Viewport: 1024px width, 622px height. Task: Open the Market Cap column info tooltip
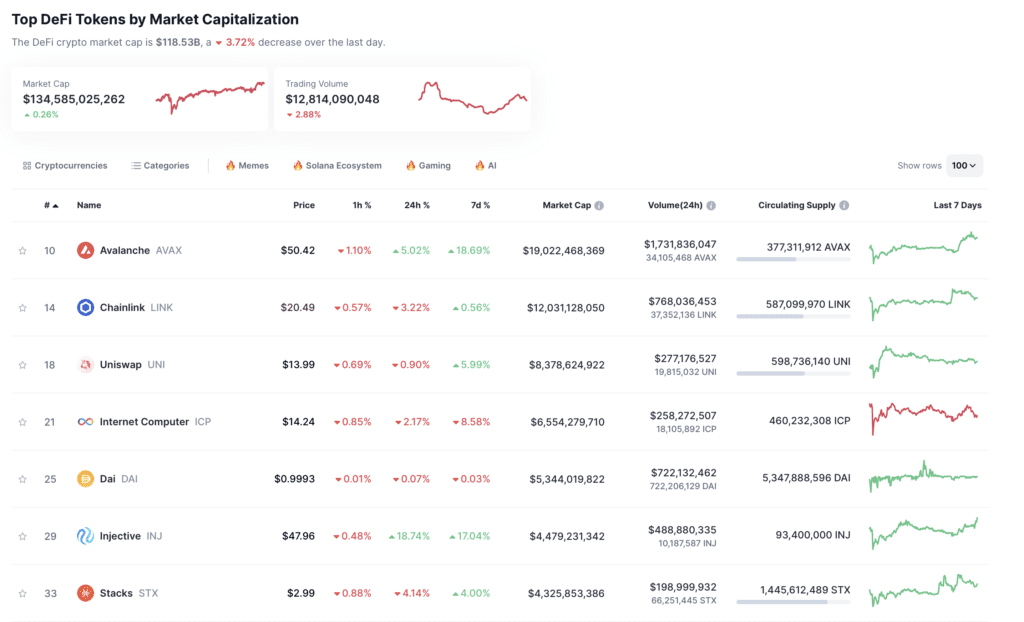click(x=600, y=205)
